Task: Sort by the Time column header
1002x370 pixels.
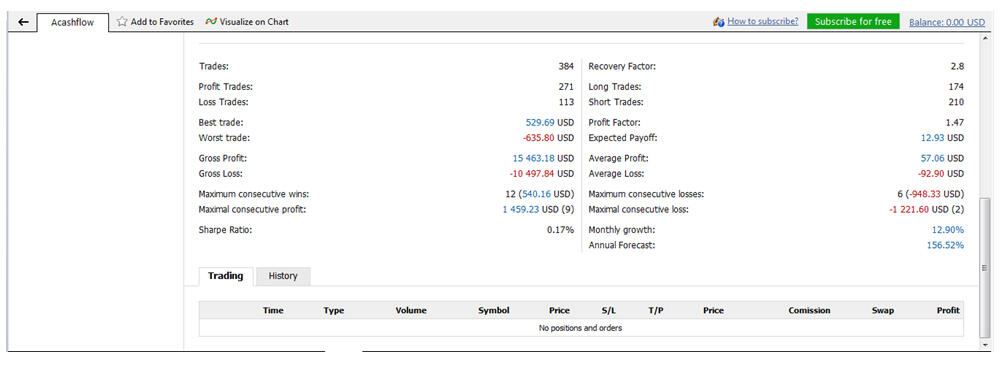Action: [x=273, y=311]
